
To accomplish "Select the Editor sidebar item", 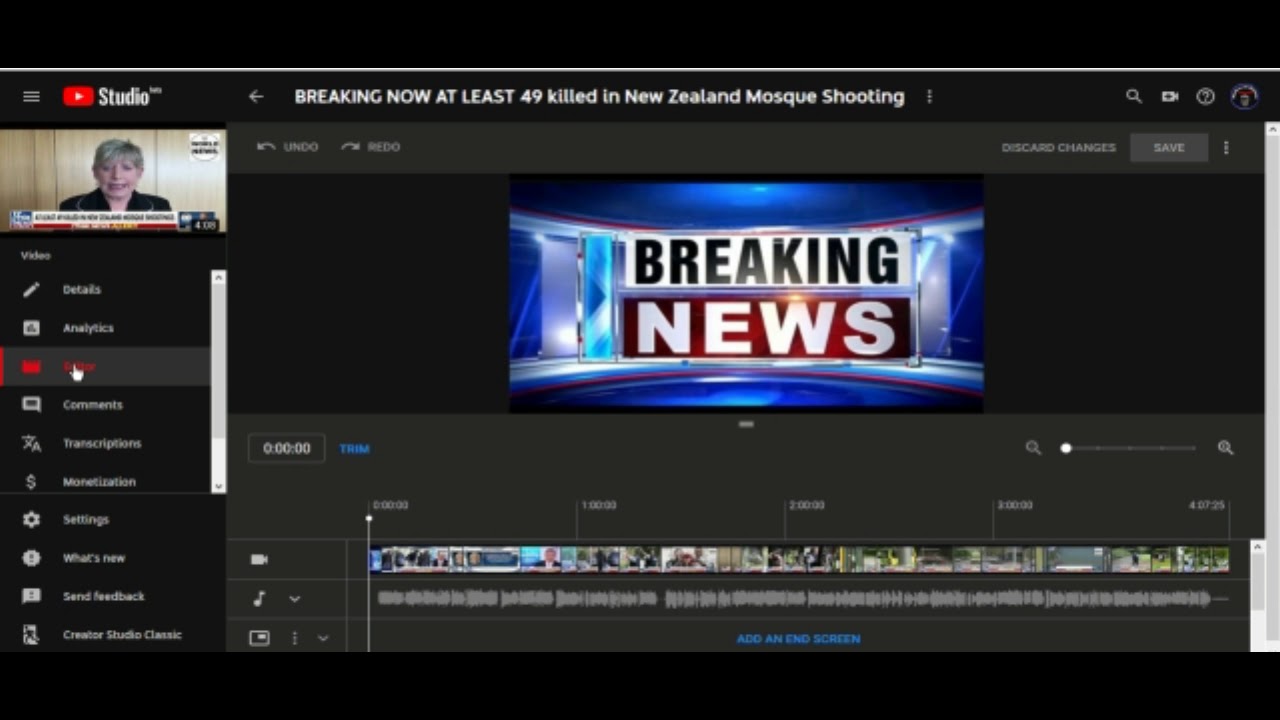I will pos(105,367).
